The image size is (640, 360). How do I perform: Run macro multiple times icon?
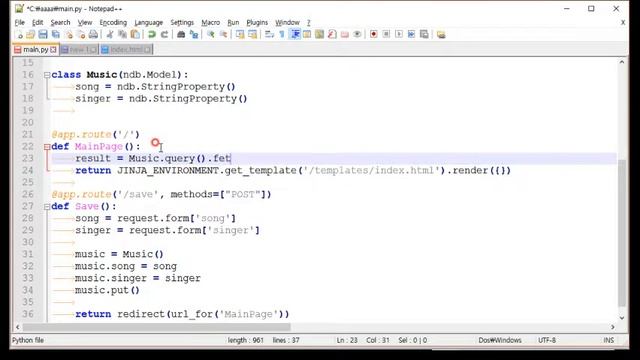pyautogui.click(x=411, y=35)
